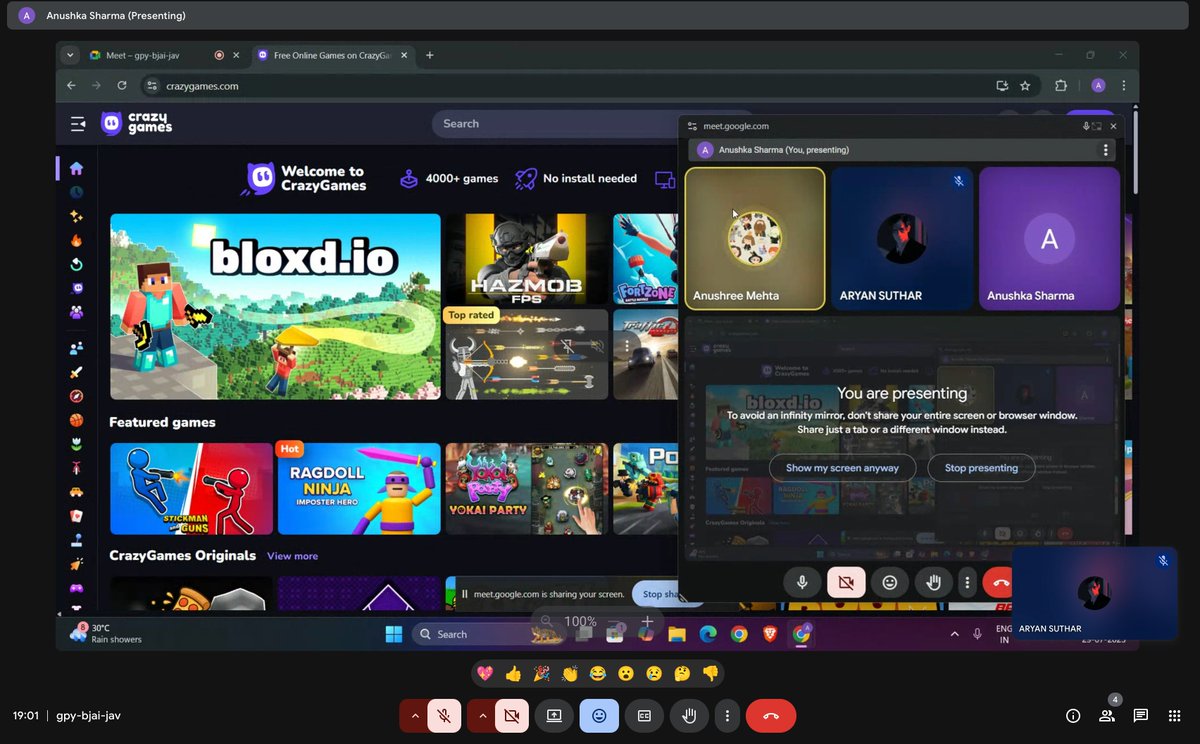Click View more next to CrazyGames Originals

292,556
